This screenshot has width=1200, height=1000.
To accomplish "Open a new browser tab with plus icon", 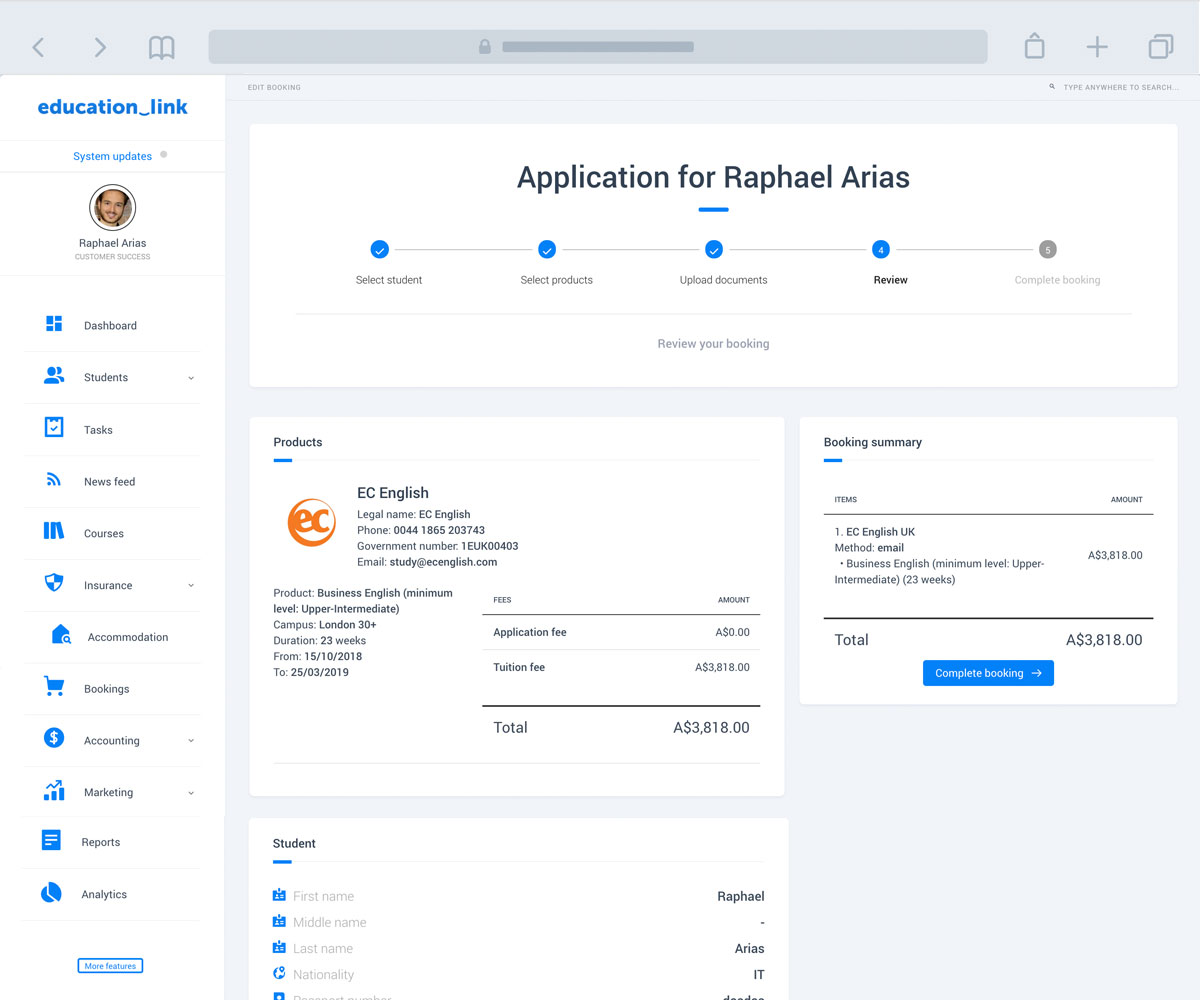I will 1097,47.
